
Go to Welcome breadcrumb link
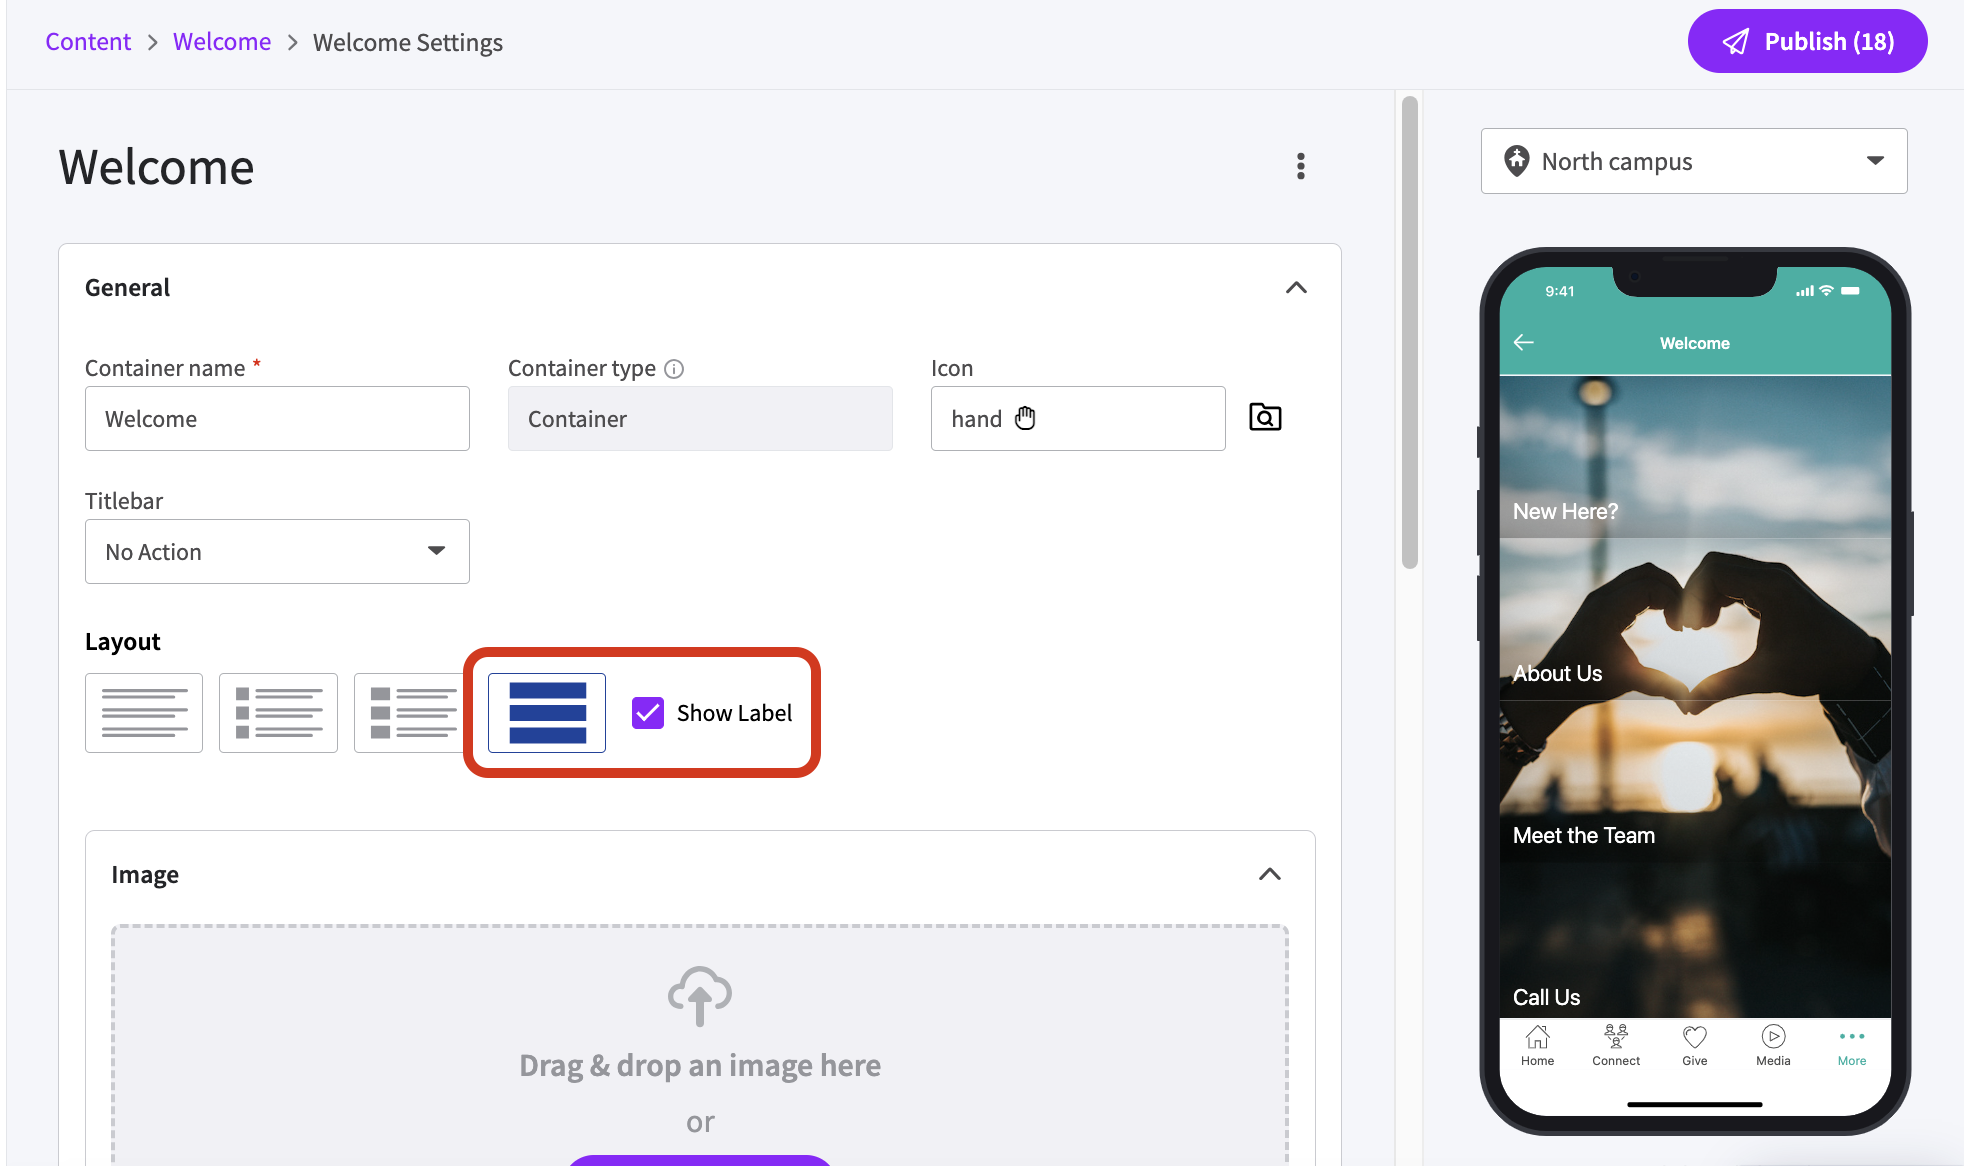click(x=222, y=42)
